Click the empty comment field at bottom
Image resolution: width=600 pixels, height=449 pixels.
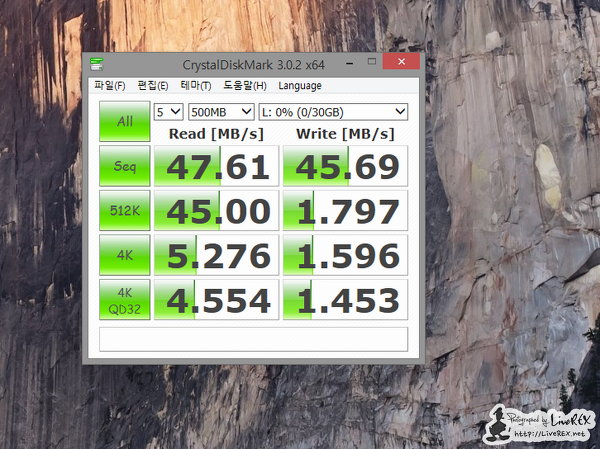point(254,339)
